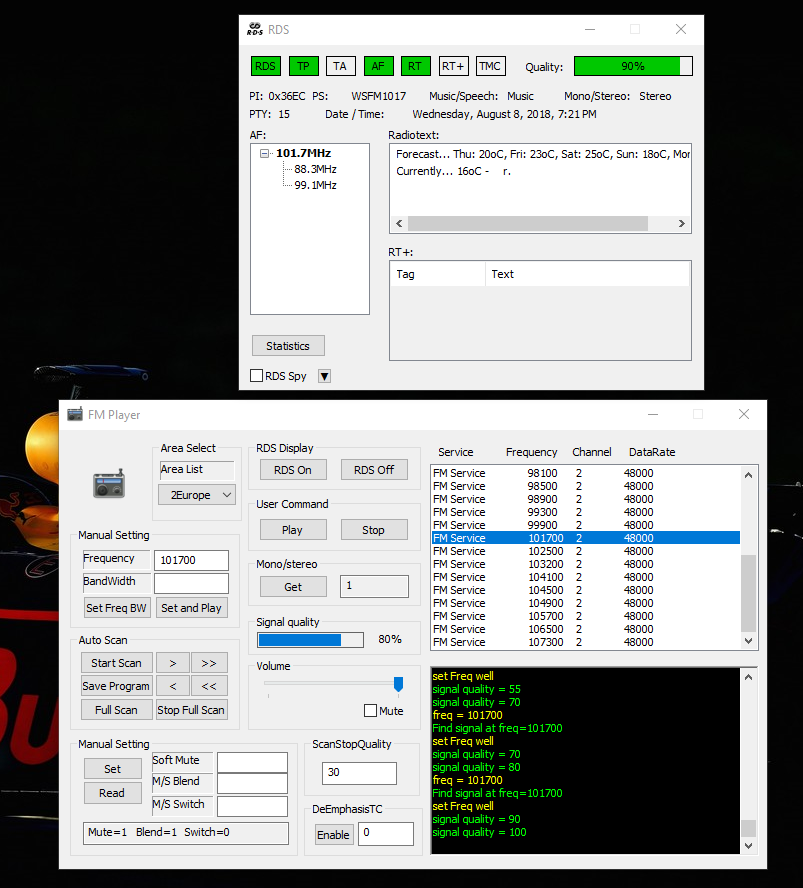Click the Start Scan button
The image size is (803, 888).
point(116,663)
